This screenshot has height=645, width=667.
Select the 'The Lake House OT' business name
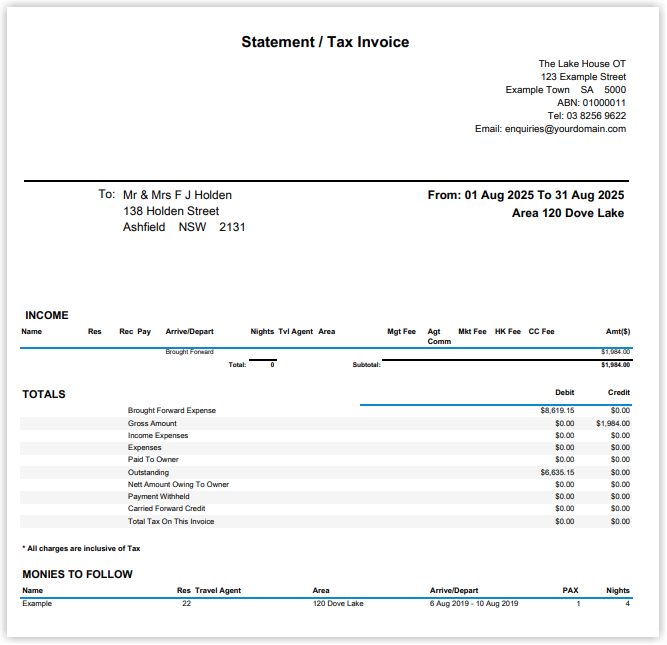pyautogui.click(x=582, y=64)
